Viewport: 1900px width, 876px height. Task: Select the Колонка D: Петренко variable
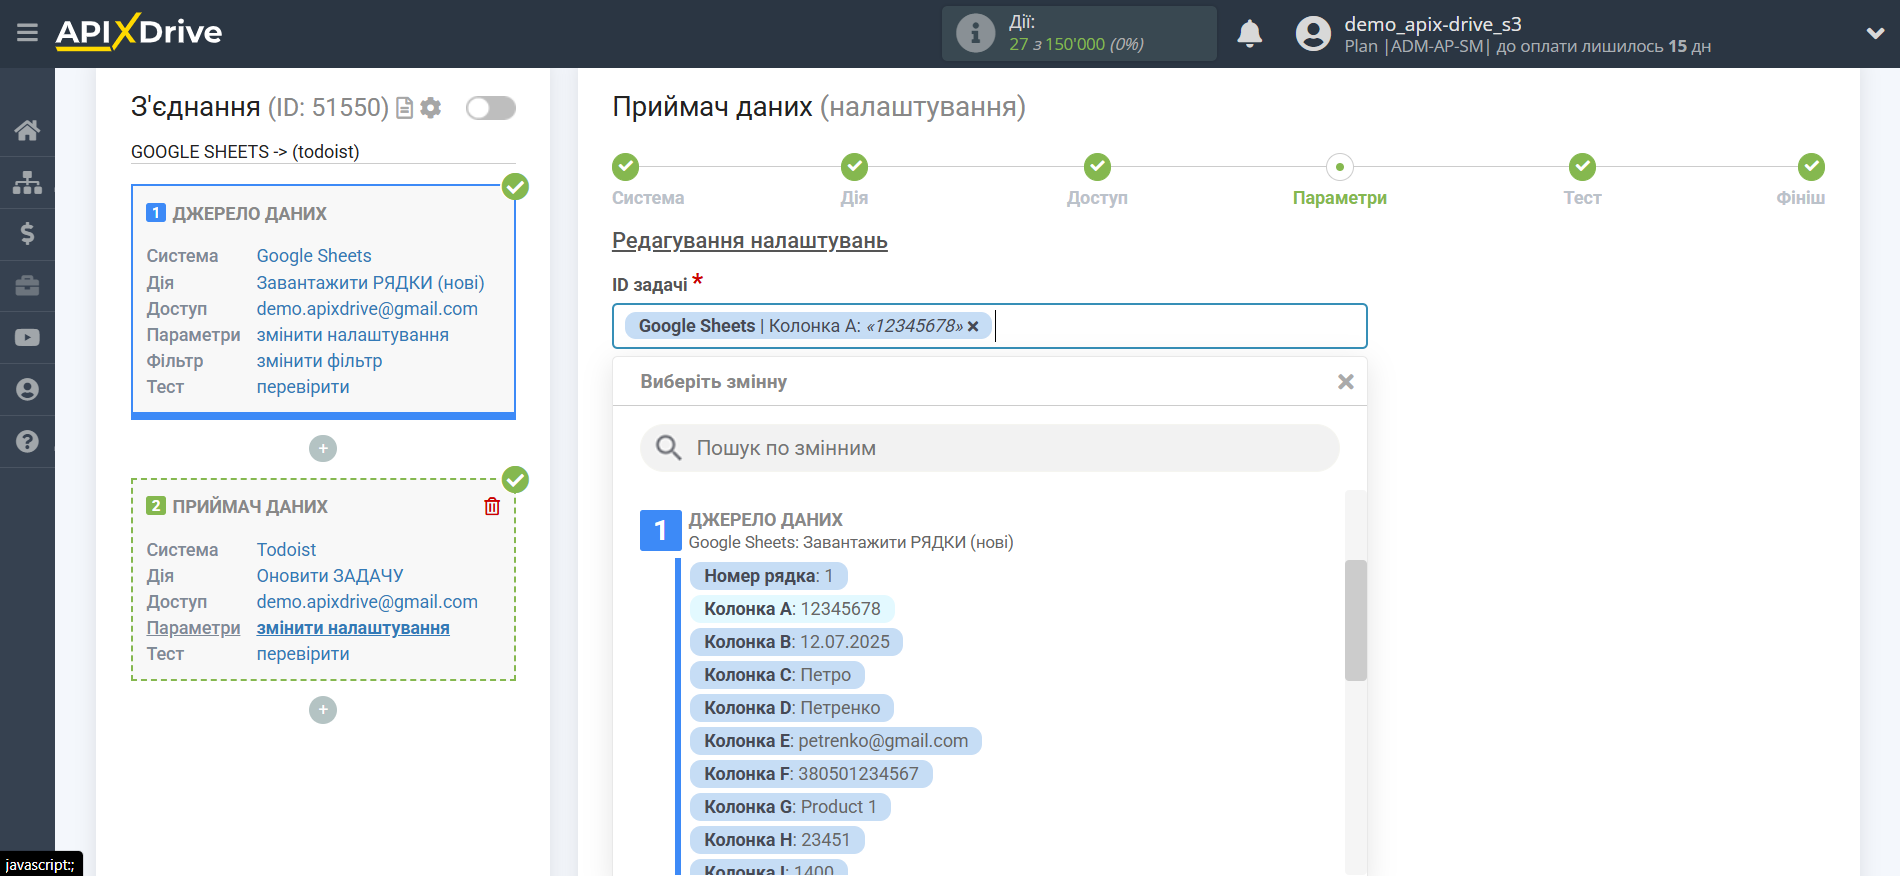coord(792,708)
